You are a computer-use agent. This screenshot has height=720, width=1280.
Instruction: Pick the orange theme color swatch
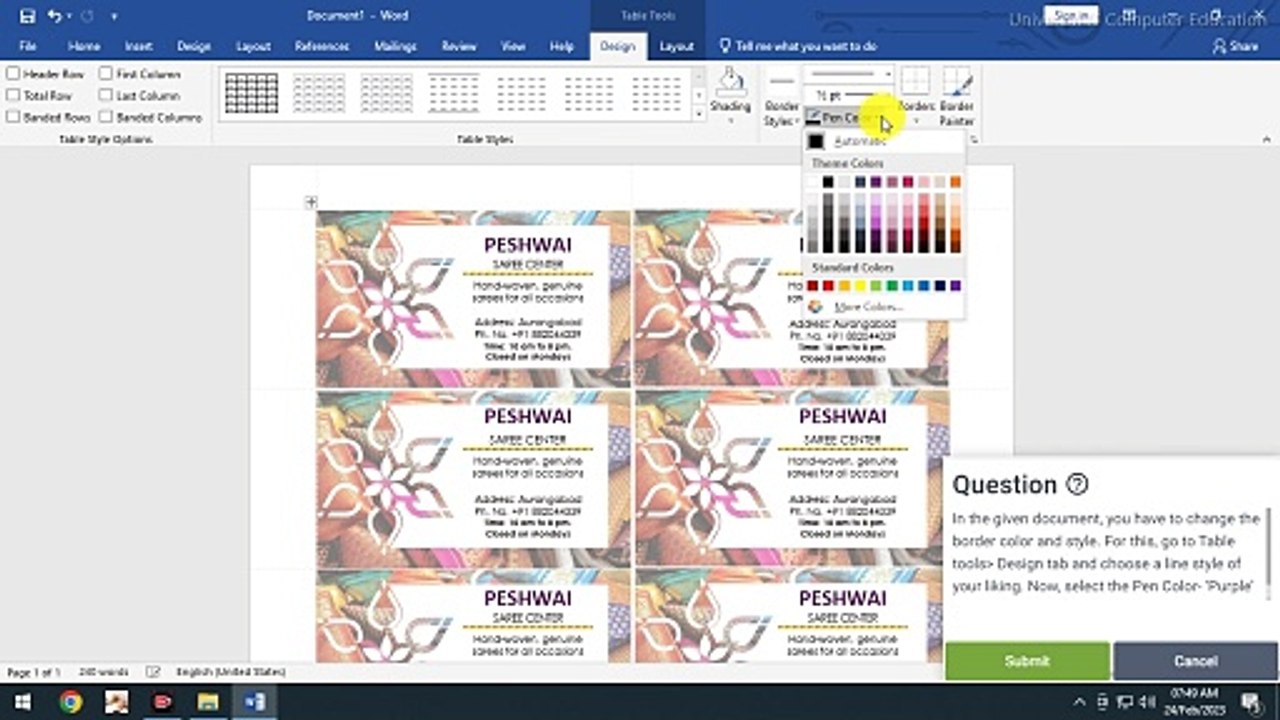955,182
